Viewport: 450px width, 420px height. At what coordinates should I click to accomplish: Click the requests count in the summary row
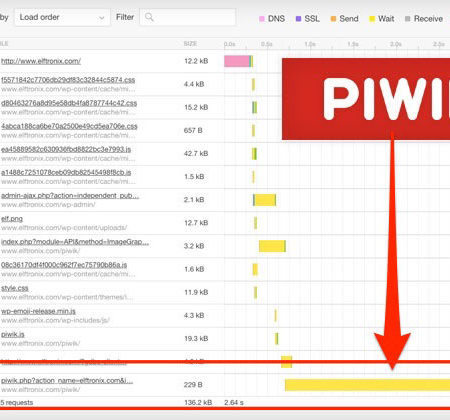(17, 403)
